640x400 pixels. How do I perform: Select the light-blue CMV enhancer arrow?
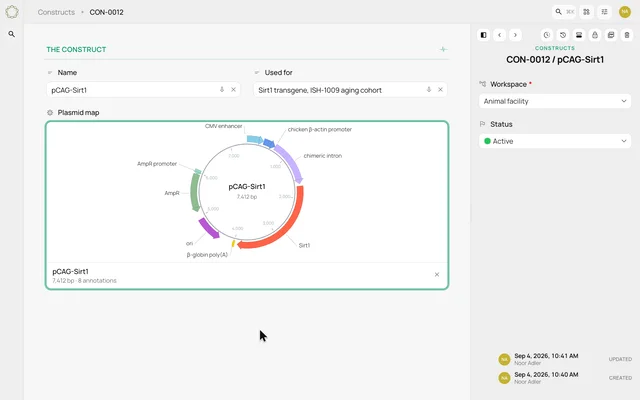point(255,140)
